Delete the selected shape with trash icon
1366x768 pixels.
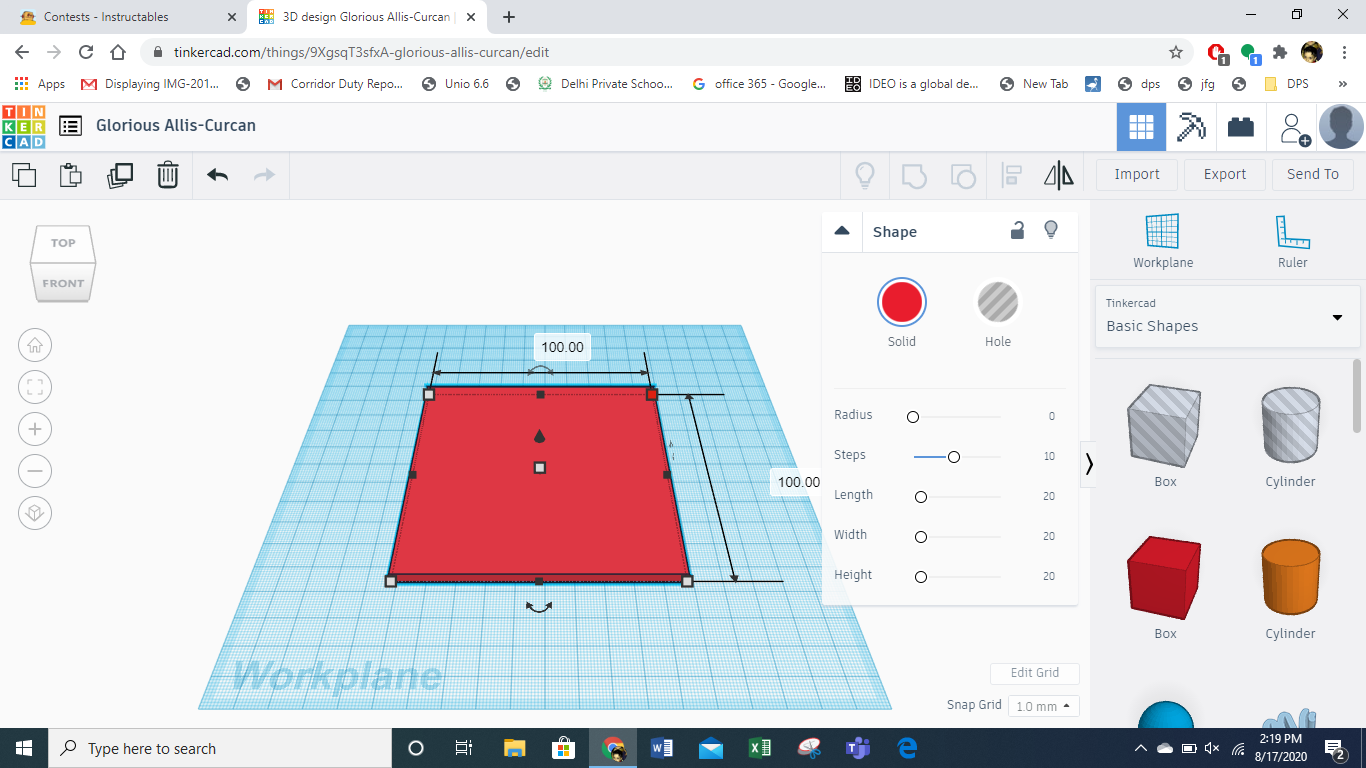tap(168, 175)
